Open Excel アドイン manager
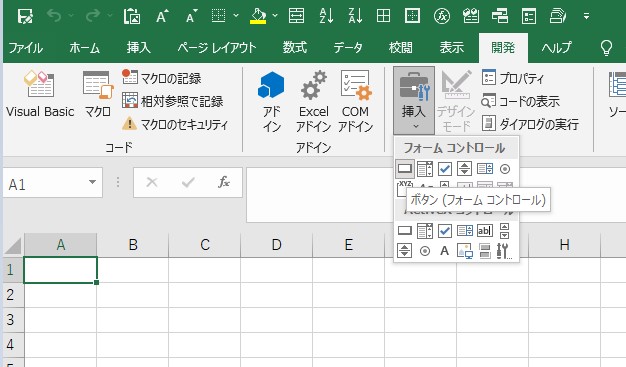Image resolution: width=626 pixels, height=367 pixels. point(313,101)
